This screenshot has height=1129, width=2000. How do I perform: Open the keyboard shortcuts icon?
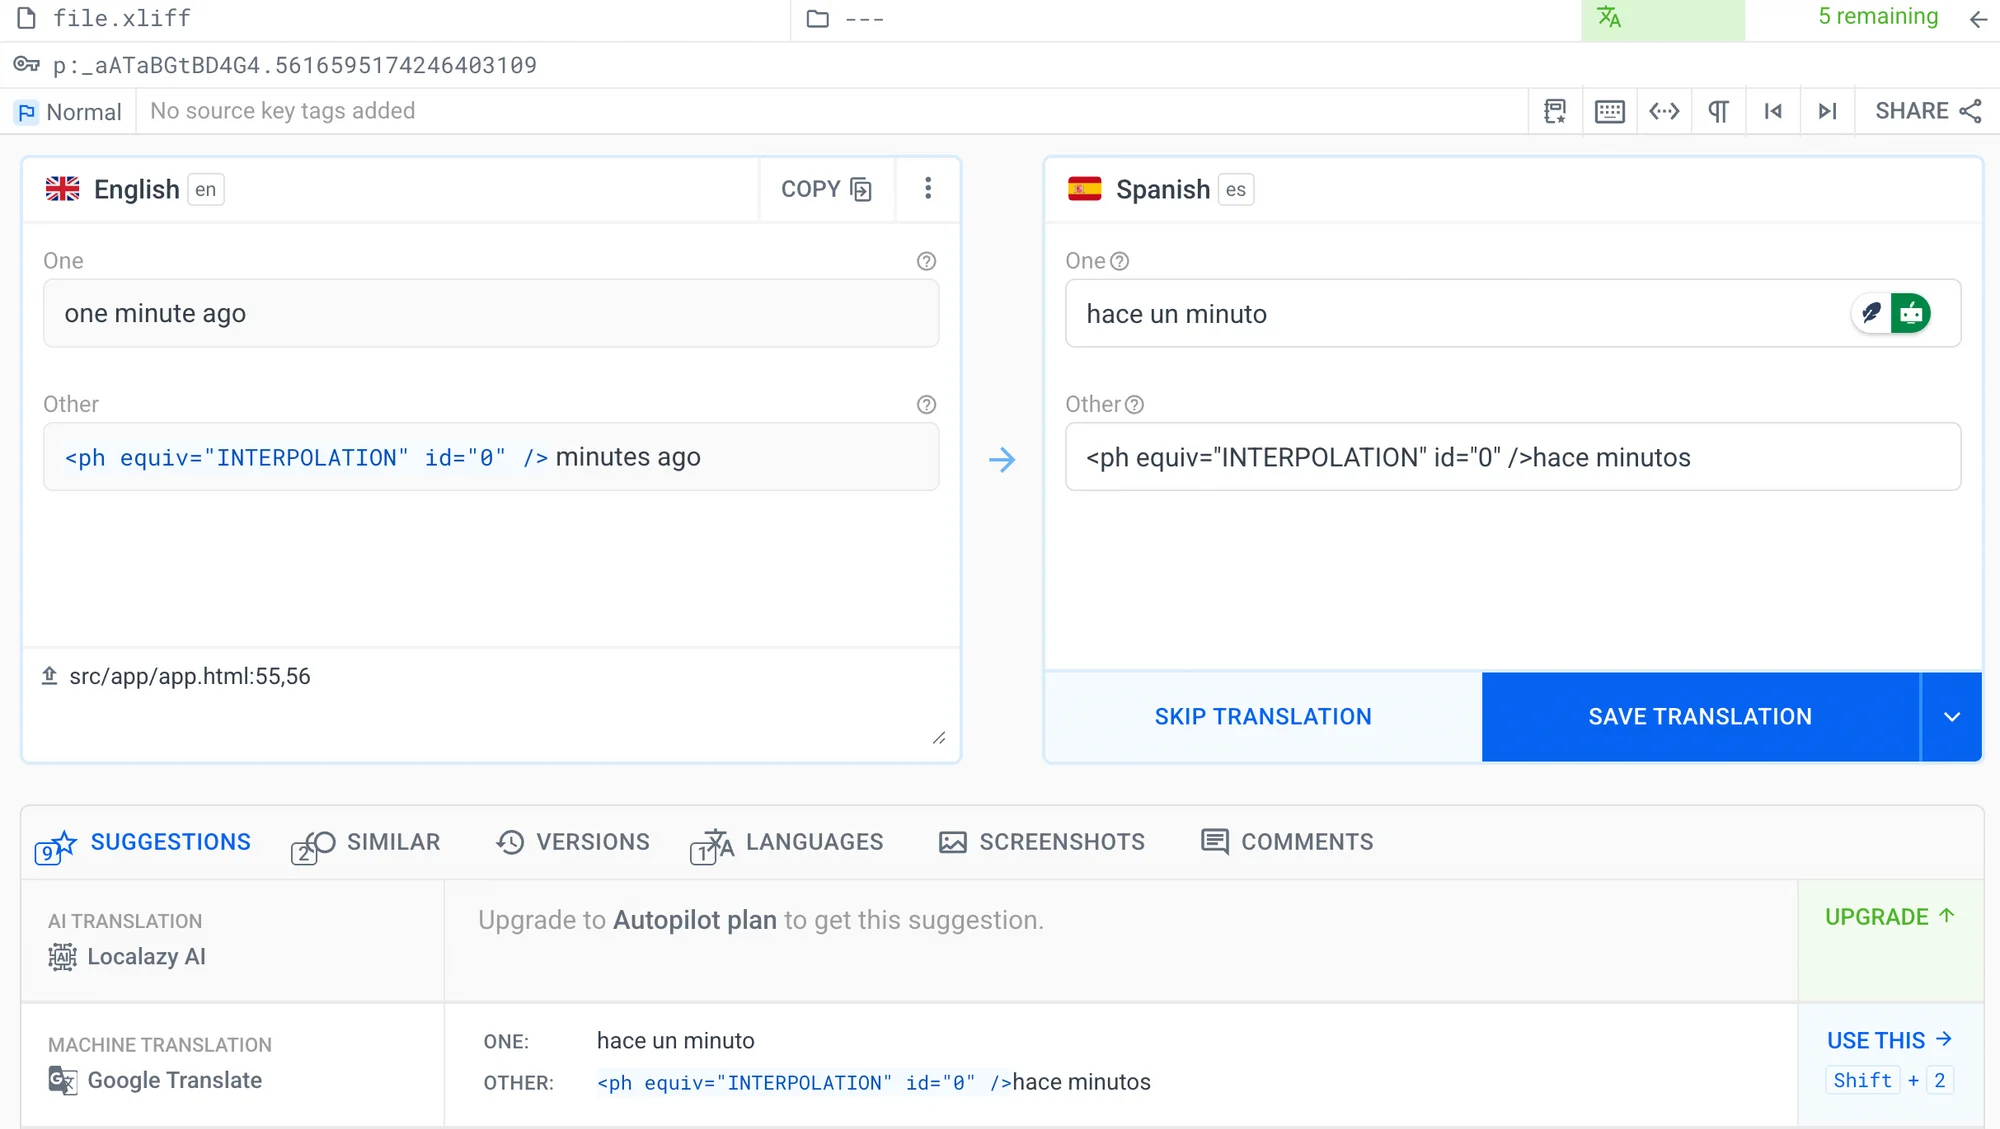pyautogui.click(x=1609, y=111)
